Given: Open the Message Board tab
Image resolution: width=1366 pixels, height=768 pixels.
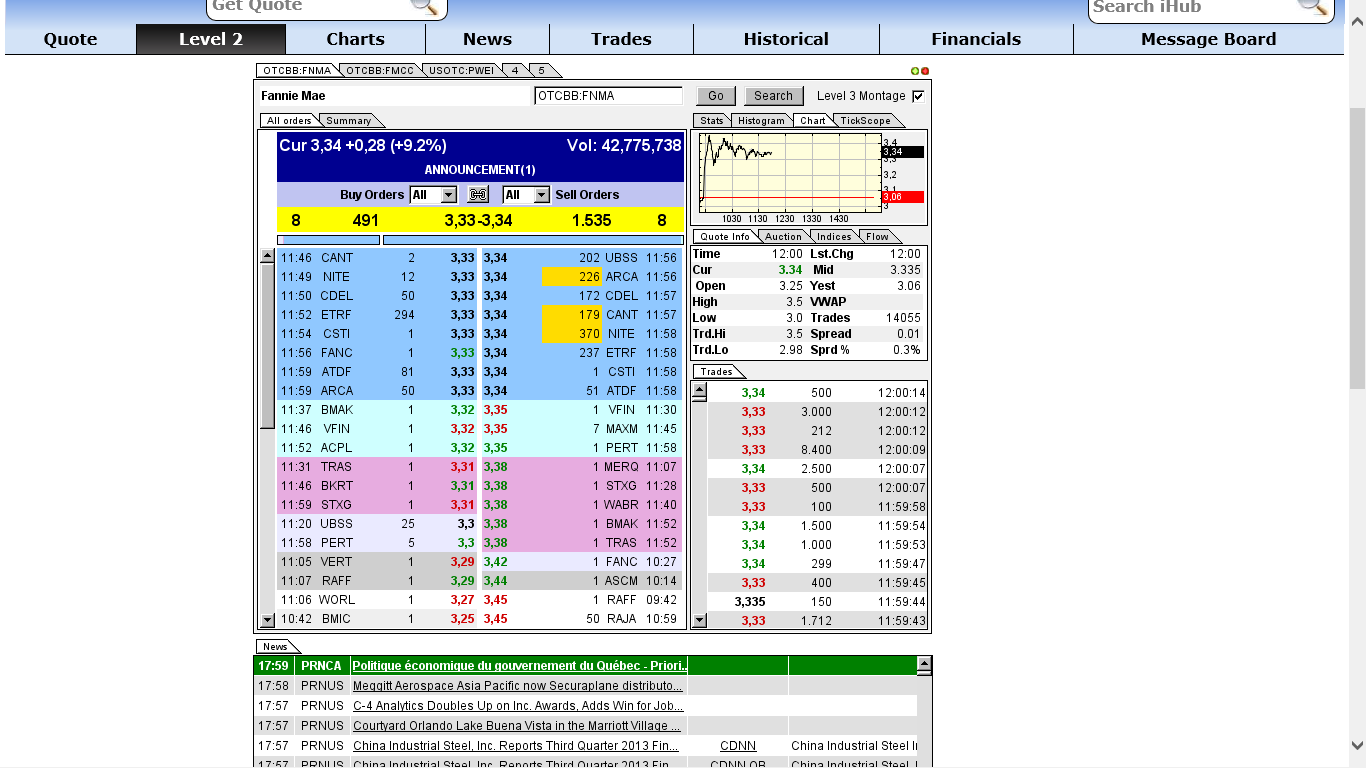Looking at the screenshot, I should coord(1208,39).
